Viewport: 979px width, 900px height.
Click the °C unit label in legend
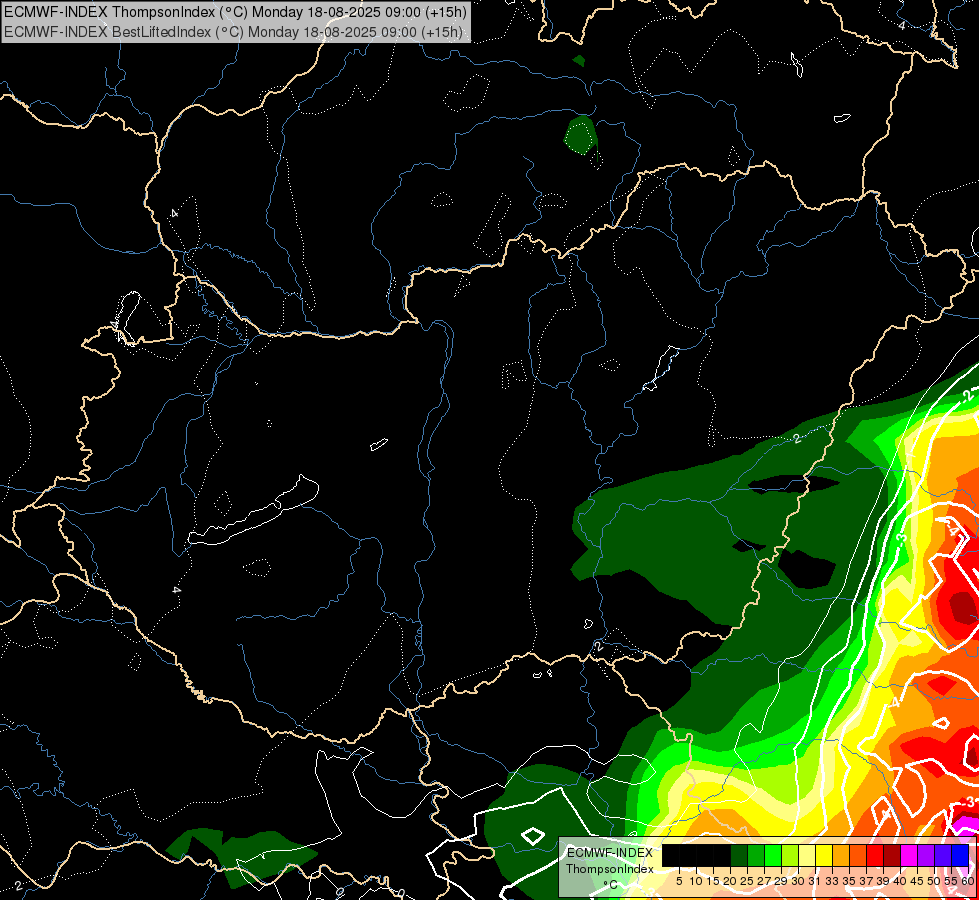(611, 884)
